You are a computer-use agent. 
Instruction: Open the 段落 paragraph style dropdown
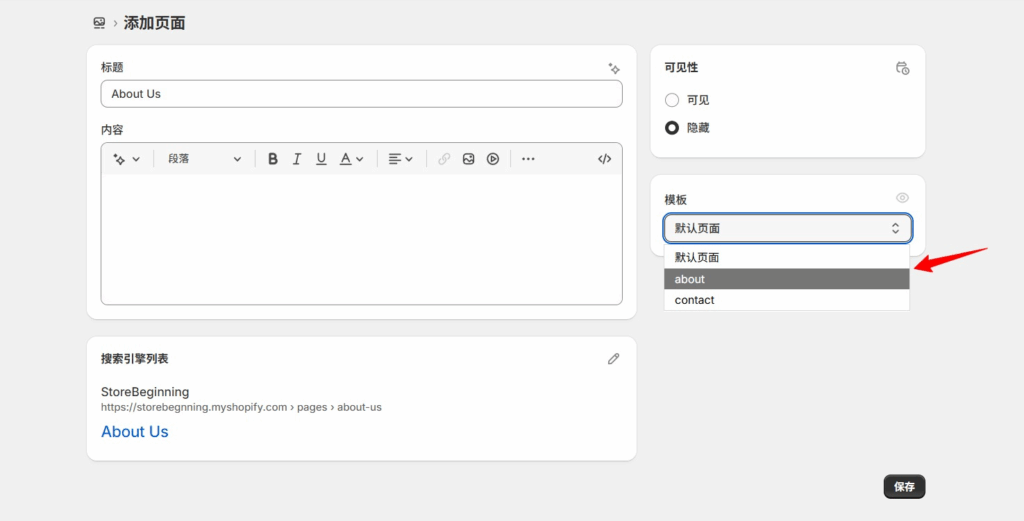pos(204,159)
